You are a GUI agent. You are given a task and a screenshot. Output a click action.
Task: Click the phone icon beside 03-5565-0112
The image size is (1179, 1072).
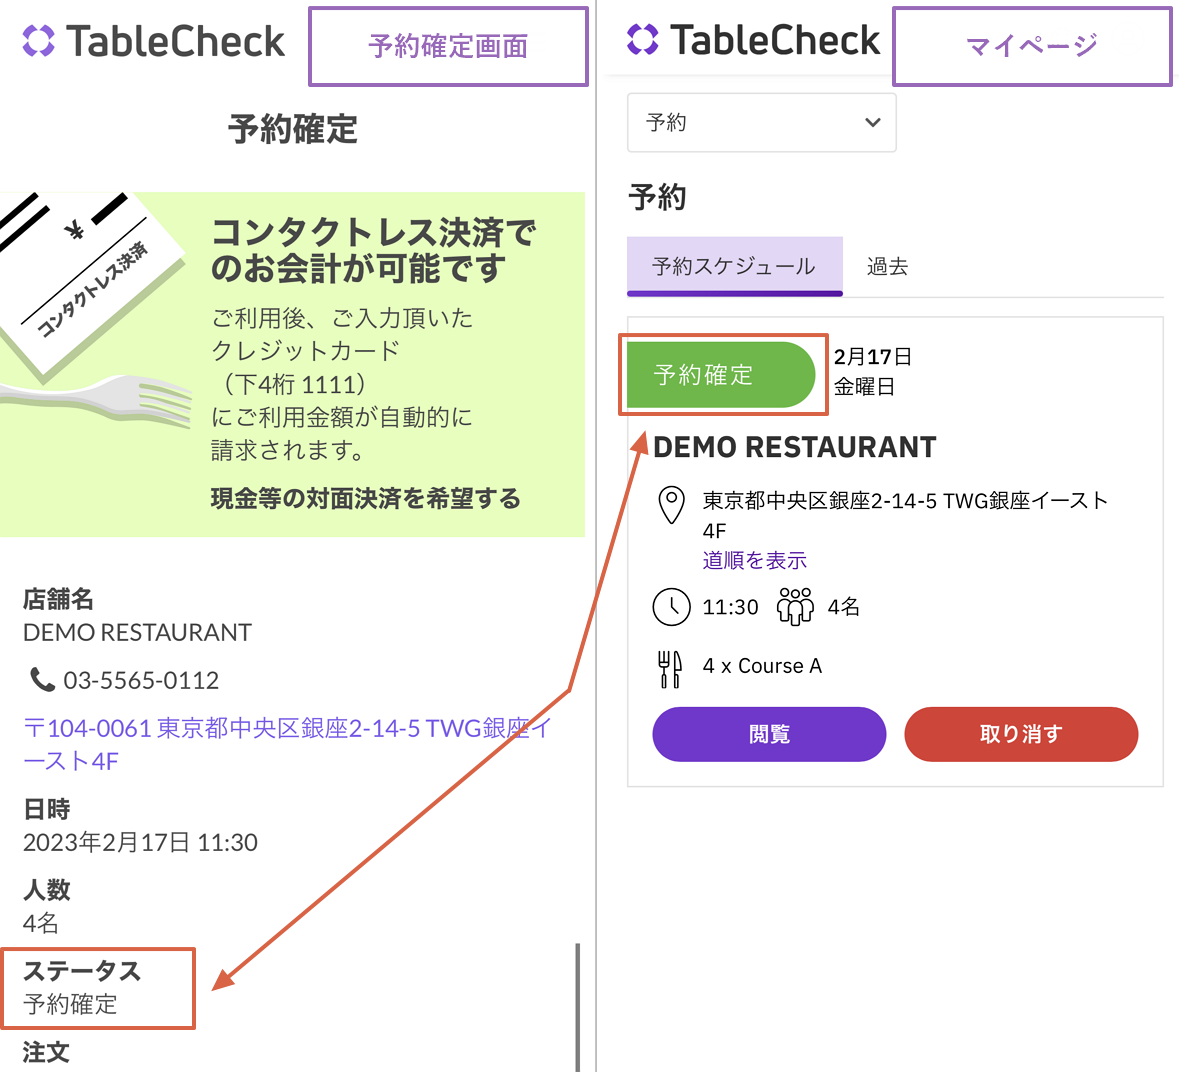[42, 680]
